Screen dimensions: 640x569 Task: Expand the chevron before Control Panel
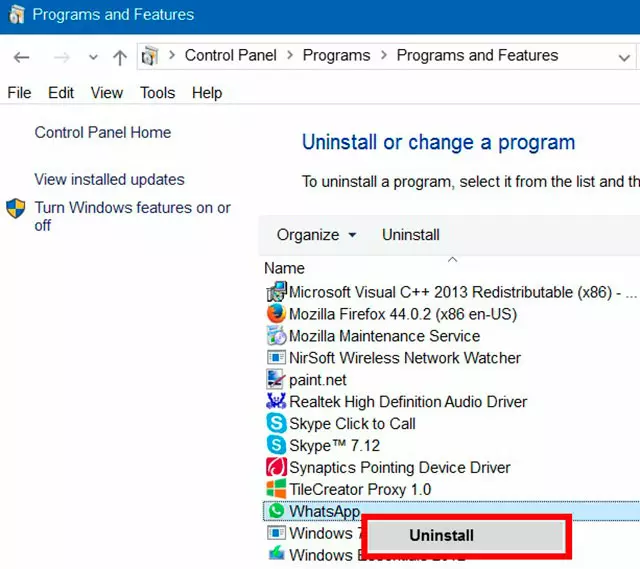[172, 55]
